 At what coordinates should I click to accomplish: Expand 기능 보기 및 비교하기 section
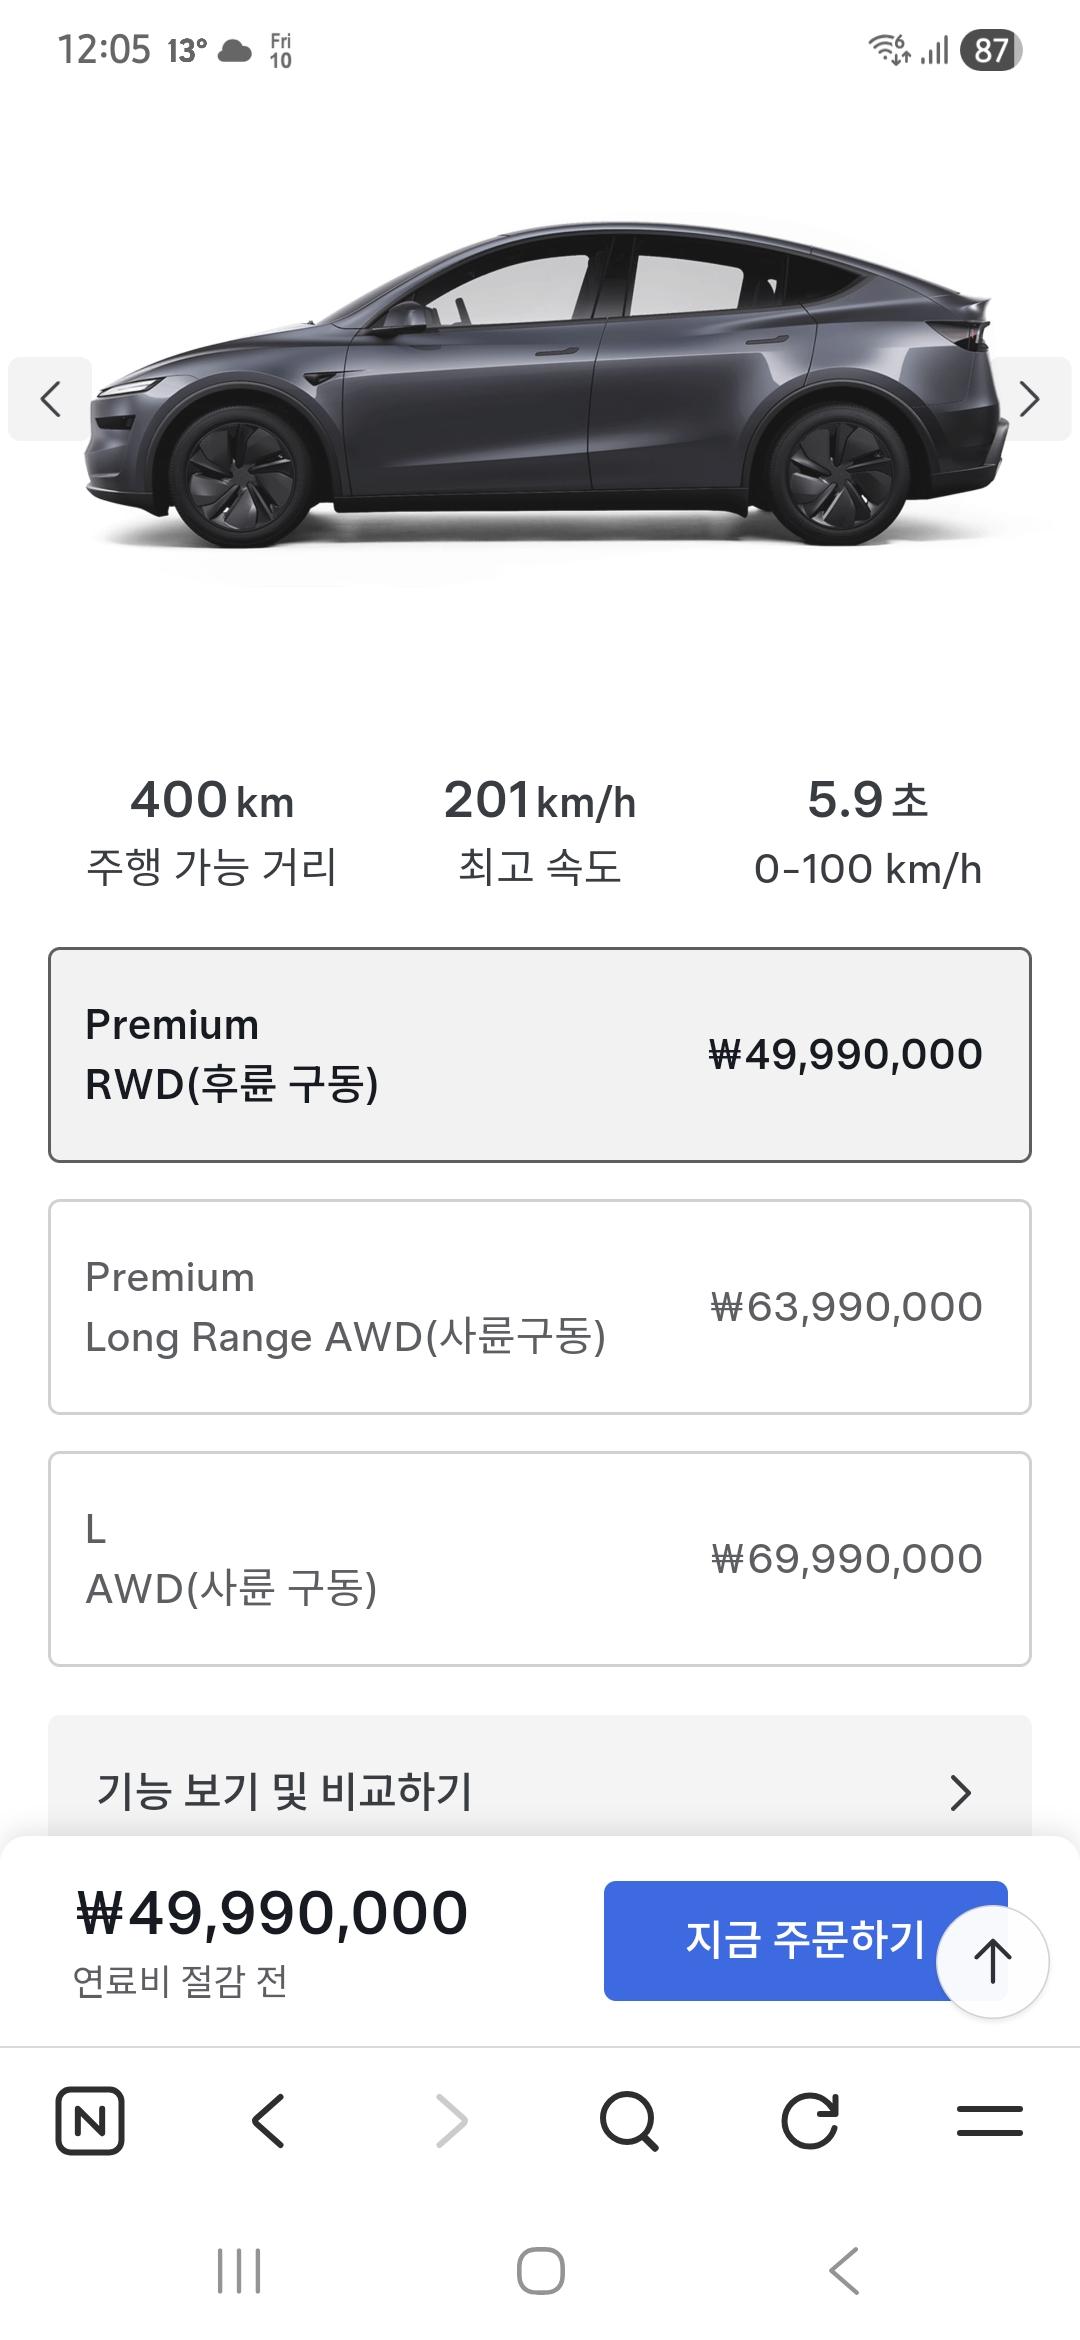click(540, 1791)
